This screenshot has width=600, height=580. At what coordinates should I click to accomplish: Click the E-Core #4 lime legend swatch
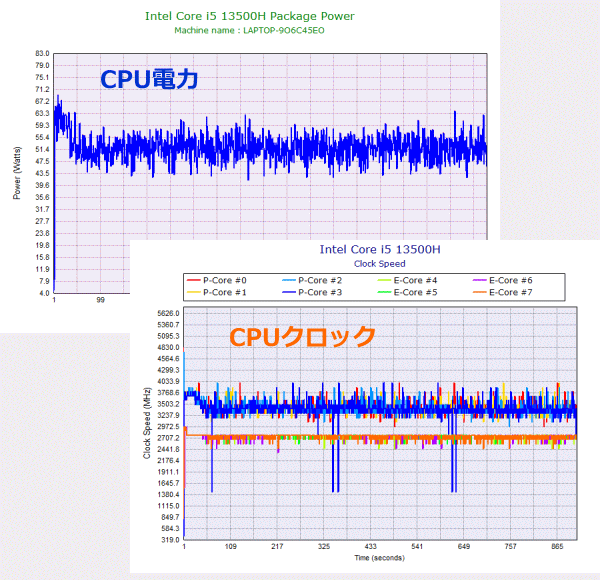coord(384,280)
